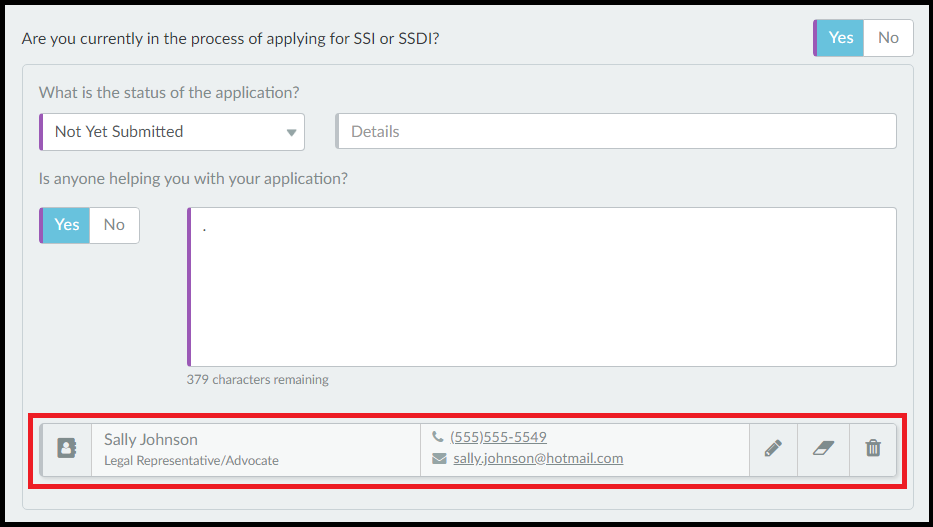Click the phone icon in the contact card
The image size is (933, 527).
pyautogui.click(x=438, y=437)
